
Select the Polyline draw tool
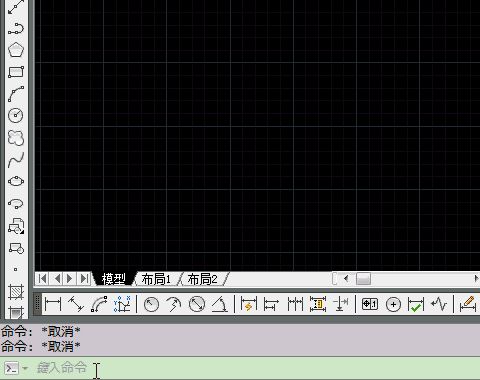16,29
